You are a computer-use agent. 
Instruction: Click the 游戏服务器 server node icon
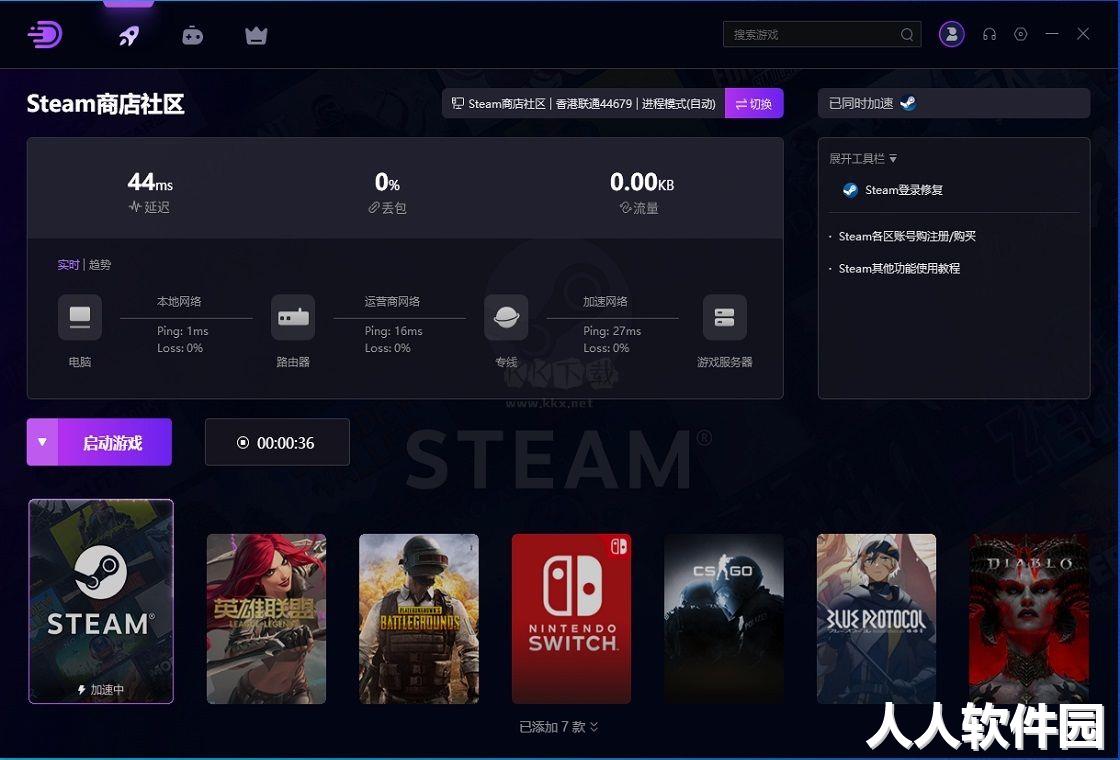[x=724, y=317]
